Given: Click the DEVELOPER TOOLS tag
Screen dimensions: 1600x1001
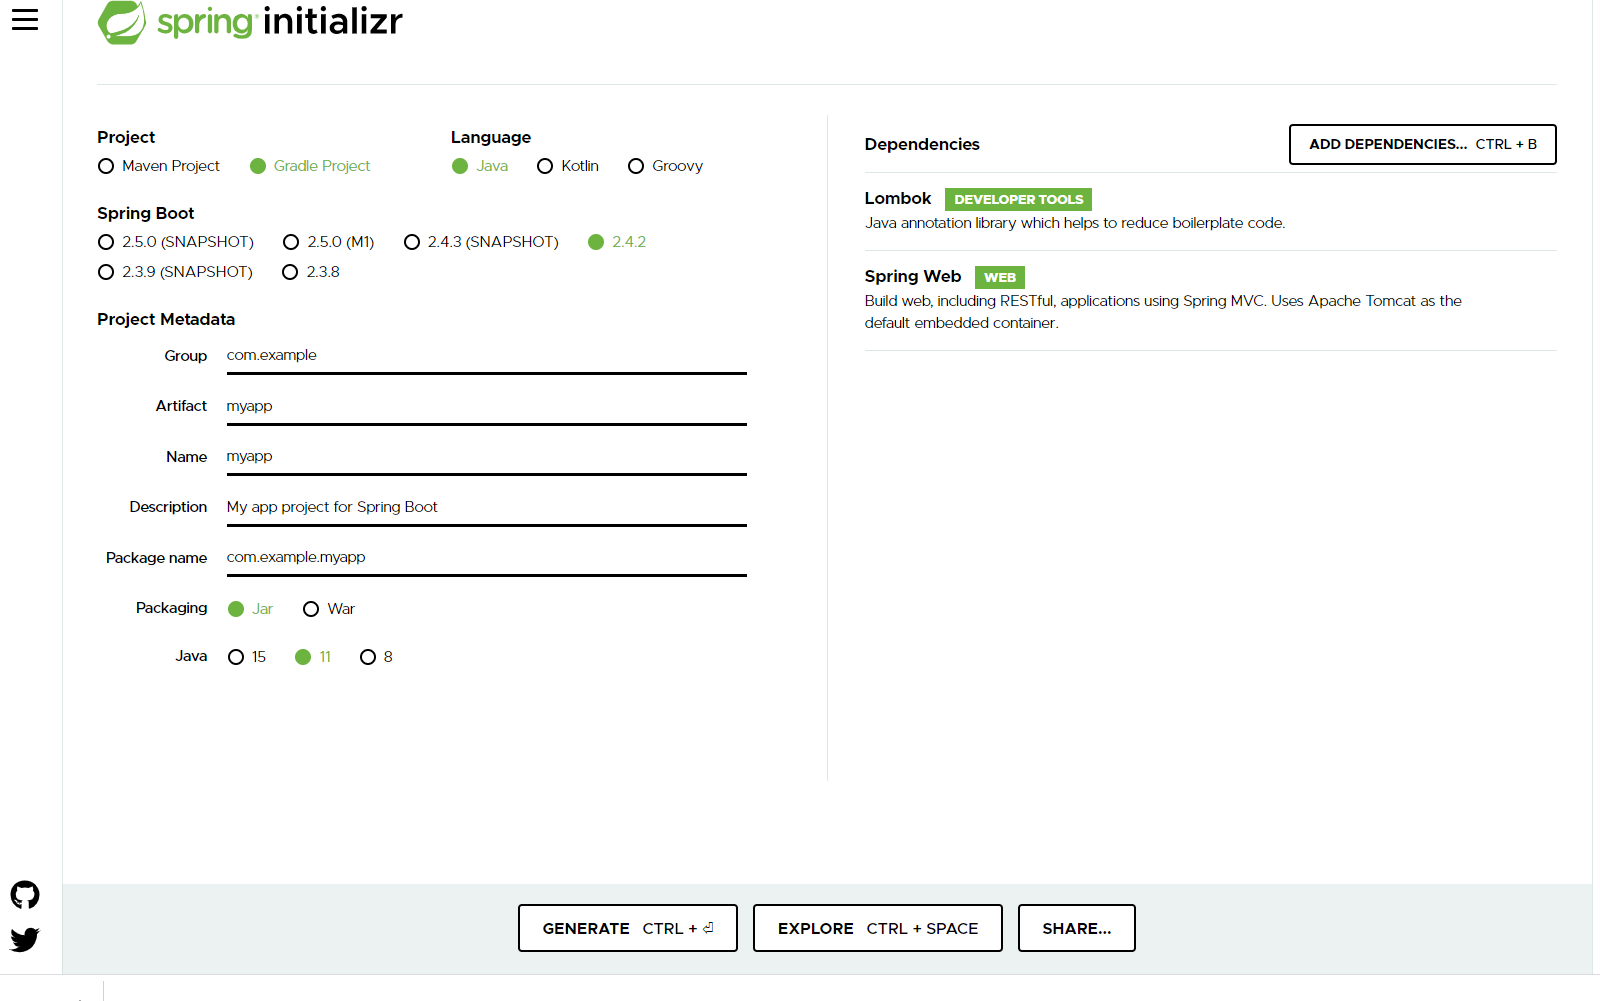Looking at the screenshot, I should (1018, 199).
